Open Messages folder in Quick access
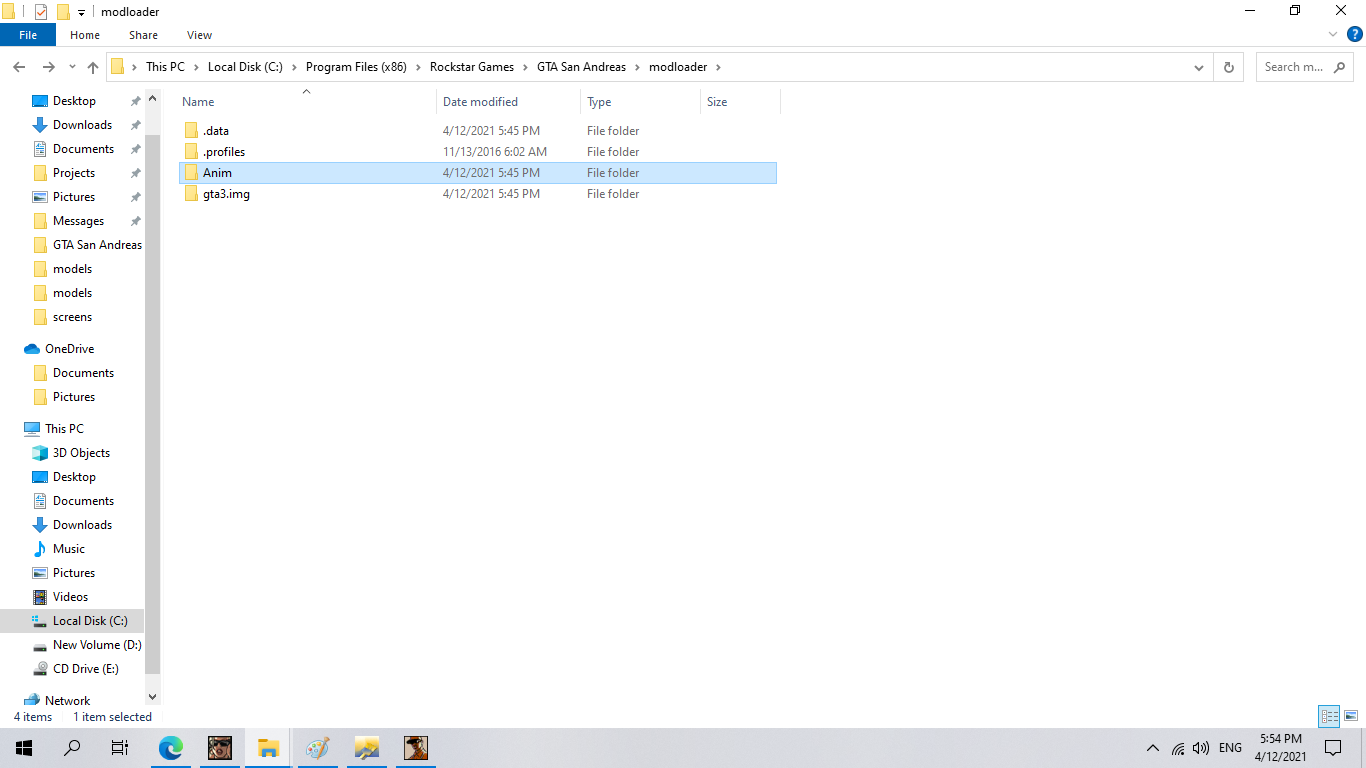Viewport: 1366px width, 768px height. point(78,221)
